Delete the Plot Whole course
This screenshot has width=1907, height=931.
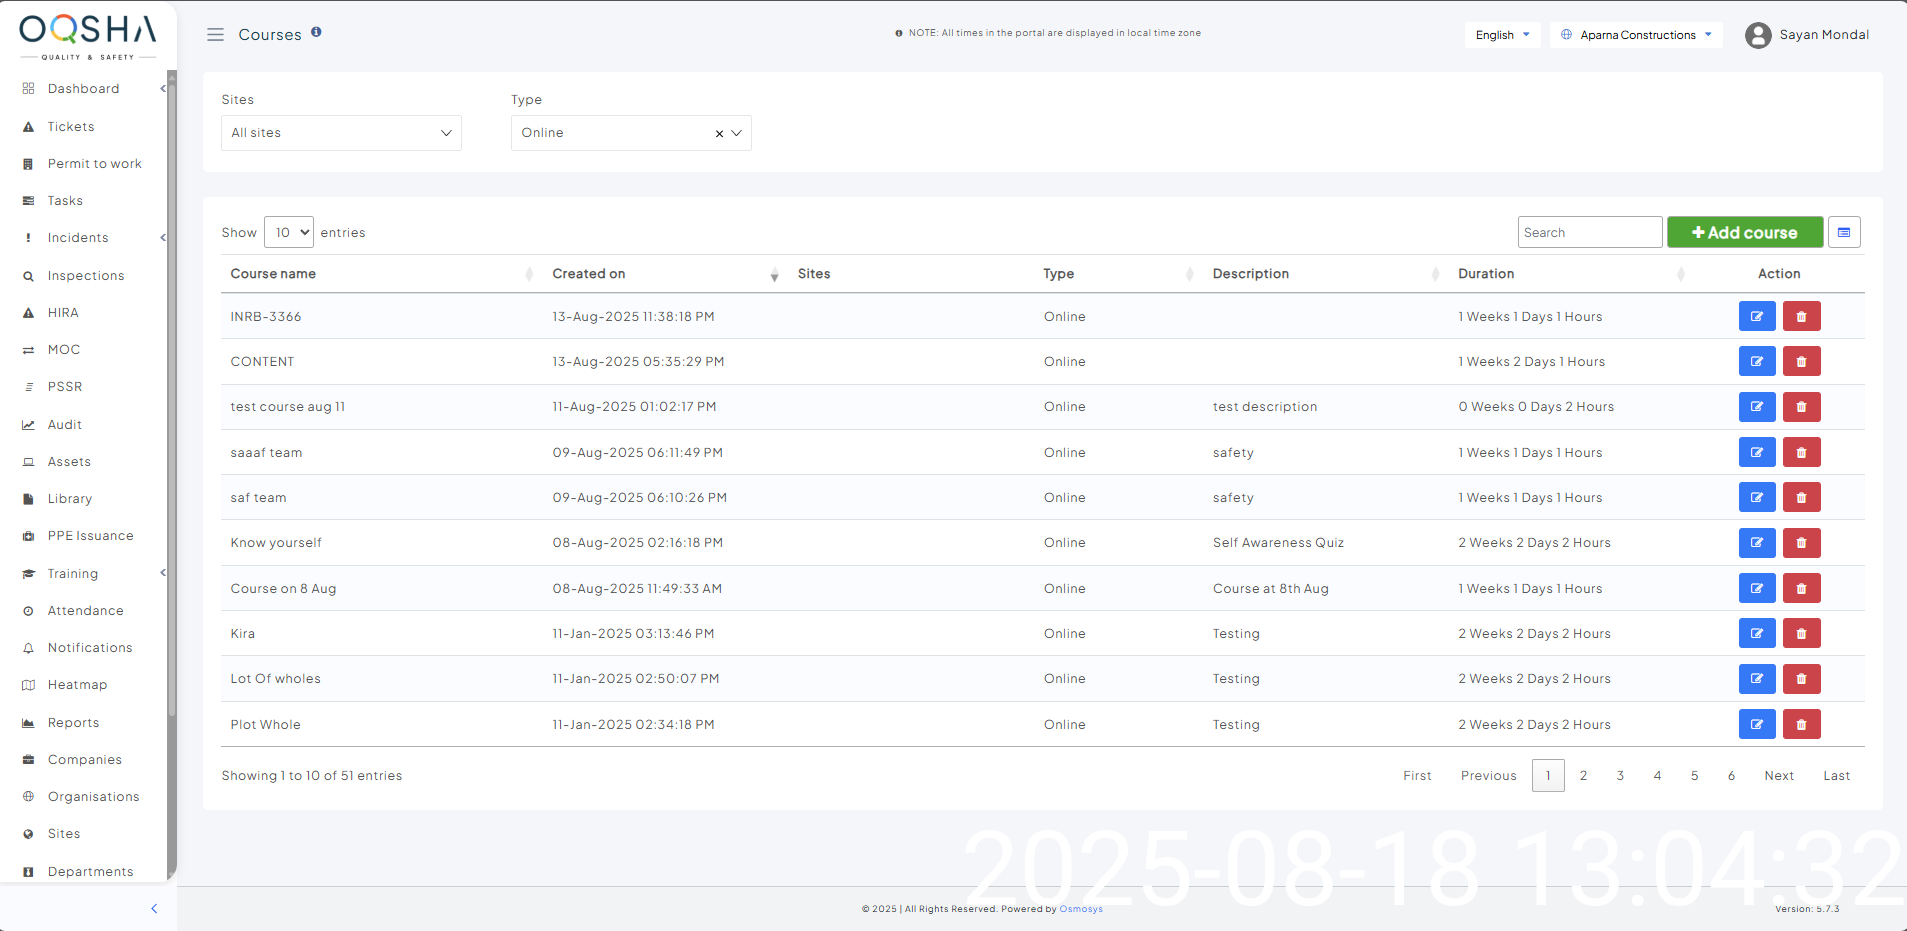click(x=1801, y=725)
